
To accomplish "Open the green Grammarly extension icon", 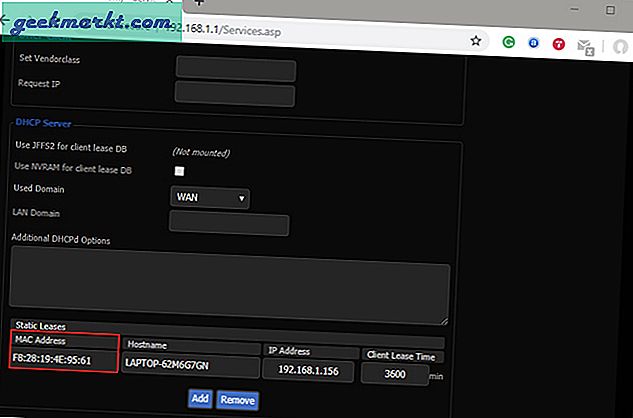I will (508, 42).
